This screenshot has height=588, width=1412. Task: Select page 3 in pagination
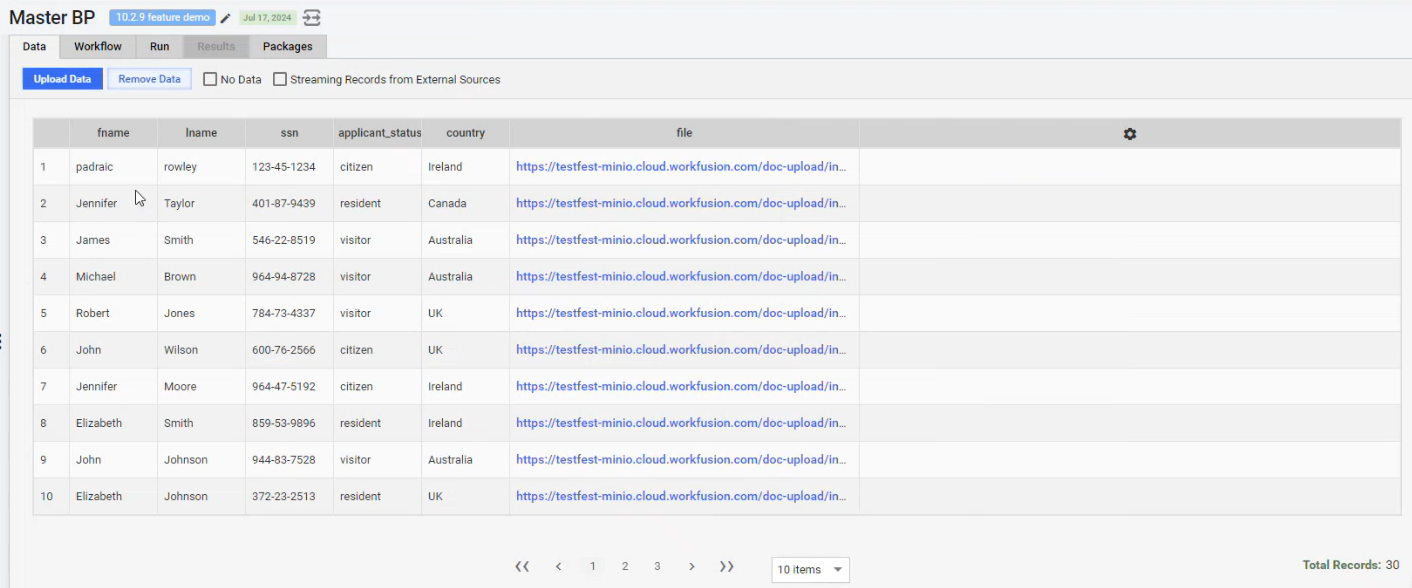(x=657, y=567)
